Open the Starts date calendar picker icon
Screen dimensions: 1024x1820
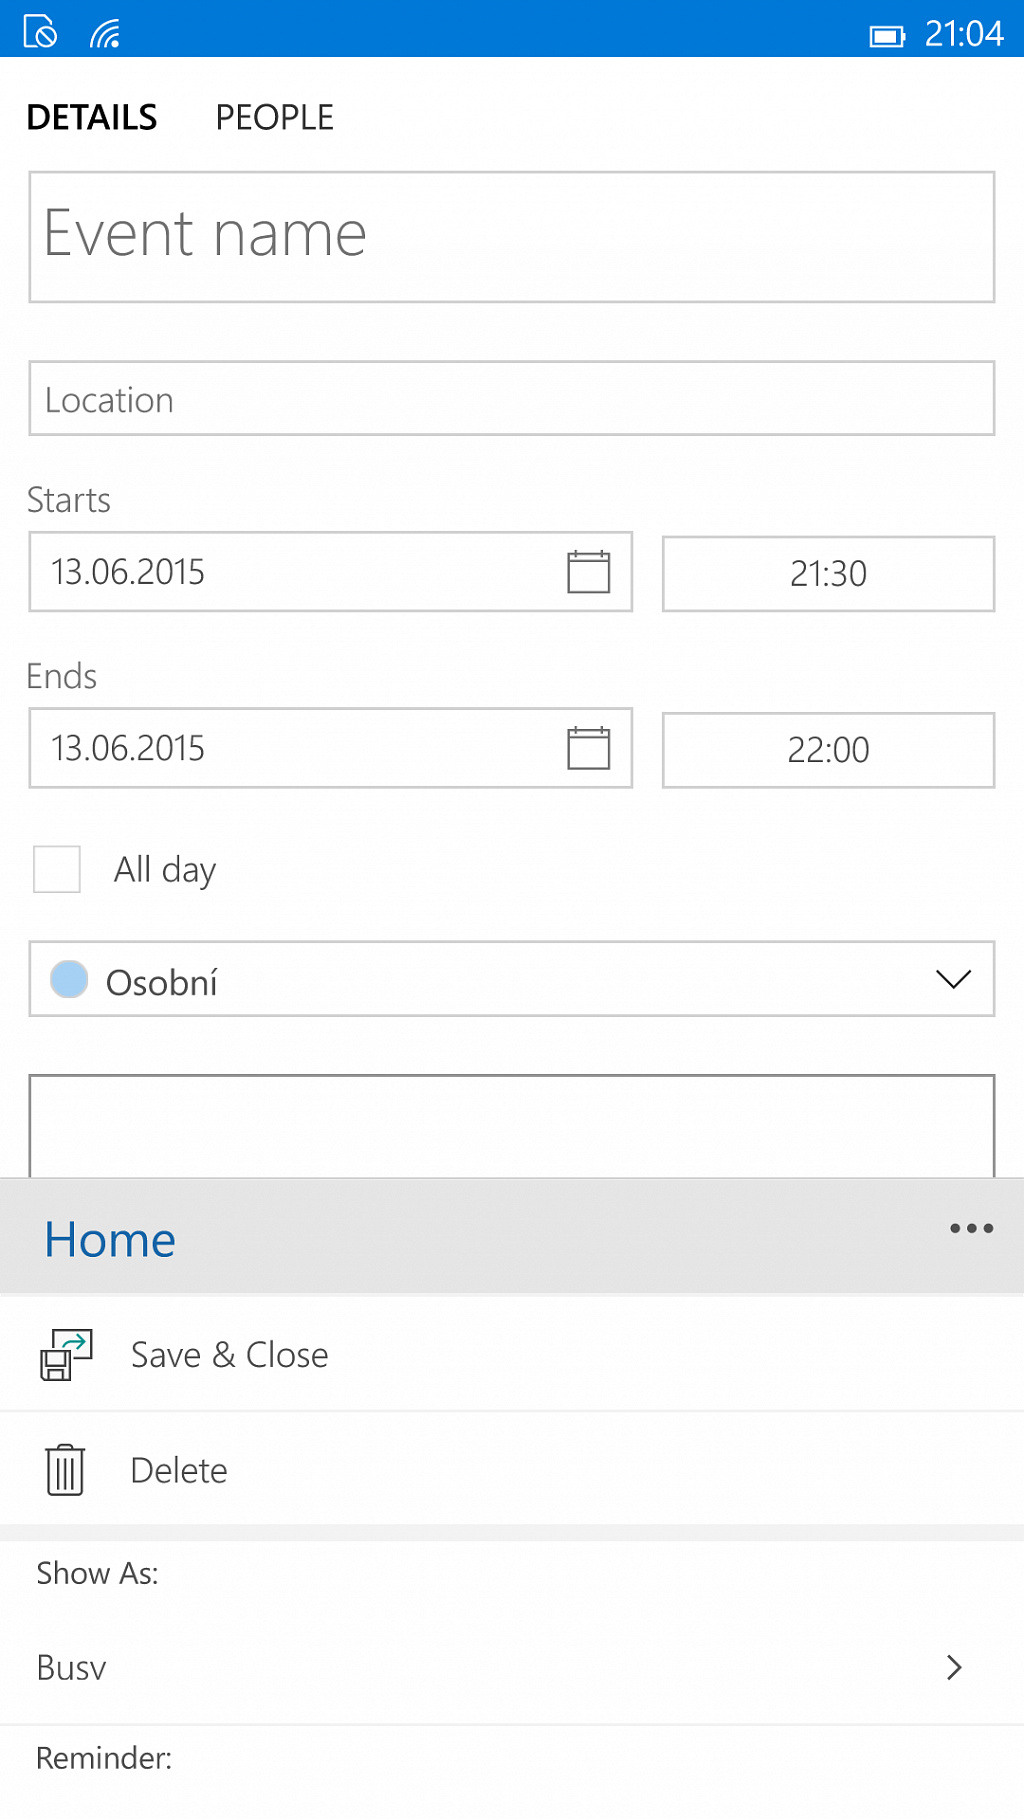tap(588, 572)
